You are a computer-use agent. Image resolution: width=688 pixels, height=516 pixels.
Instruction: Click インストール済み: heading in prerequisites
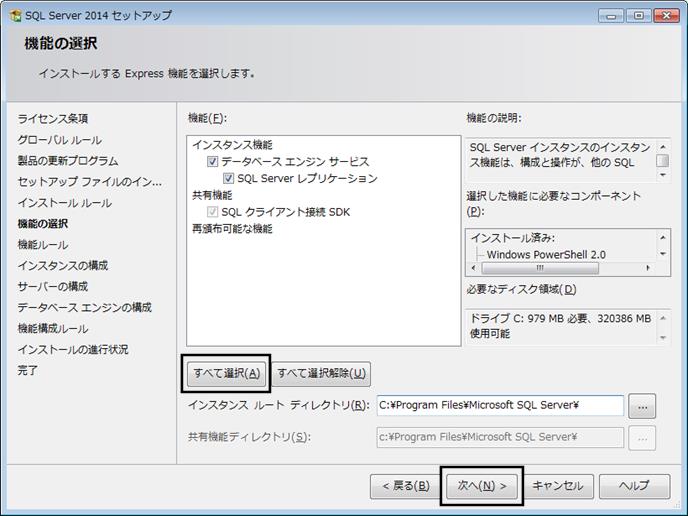(512, 238)
